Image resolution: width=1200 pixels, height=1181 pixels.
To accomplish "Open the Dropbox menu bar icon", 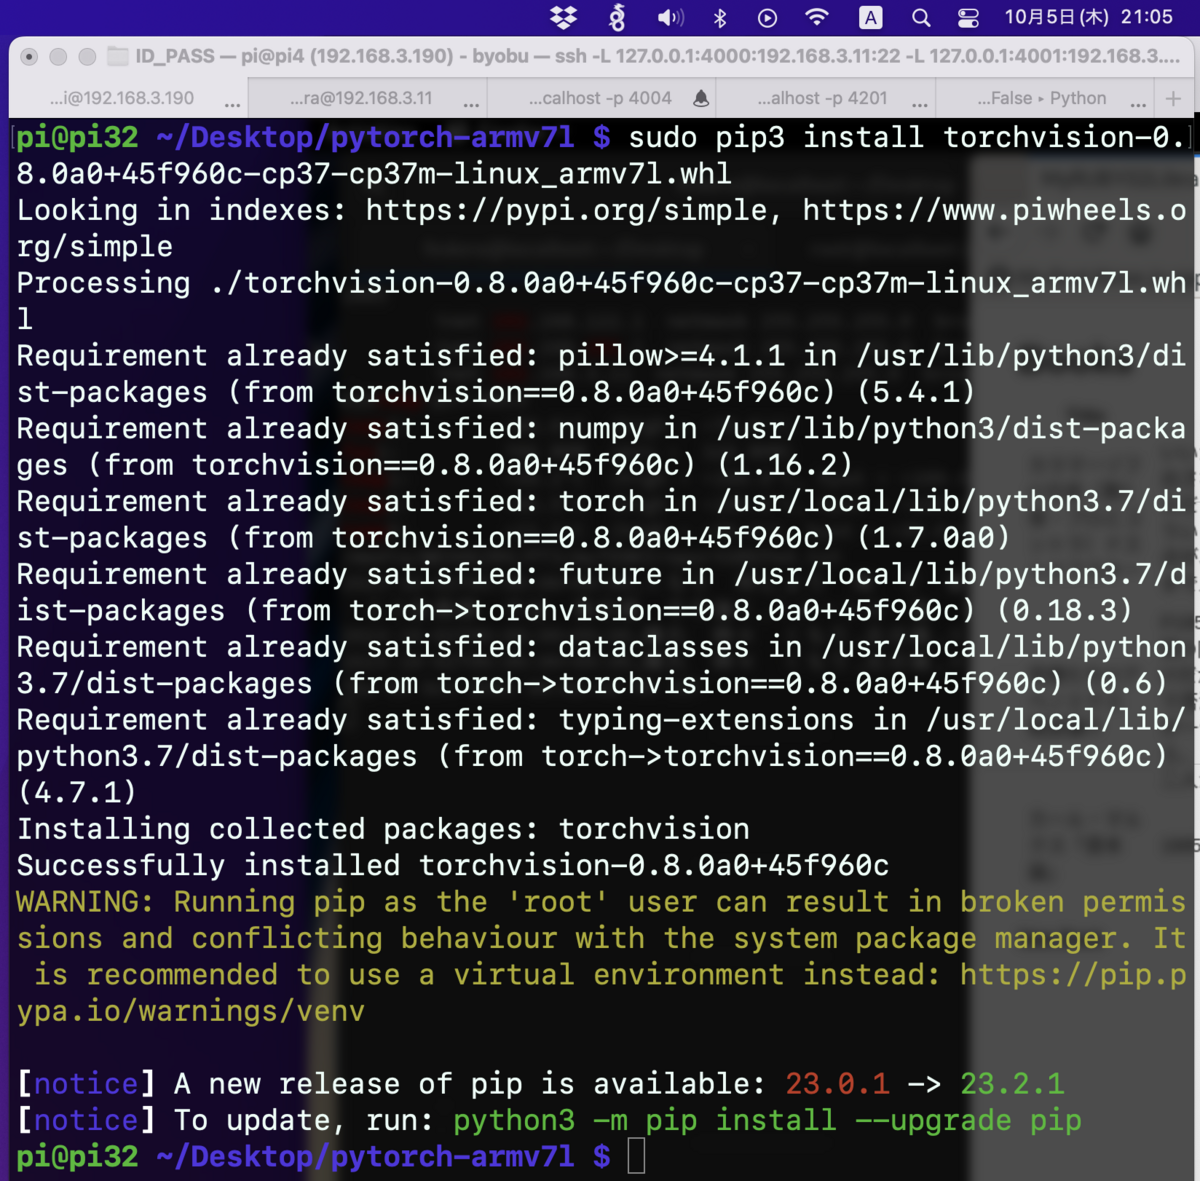I will (x=564, y=17).
